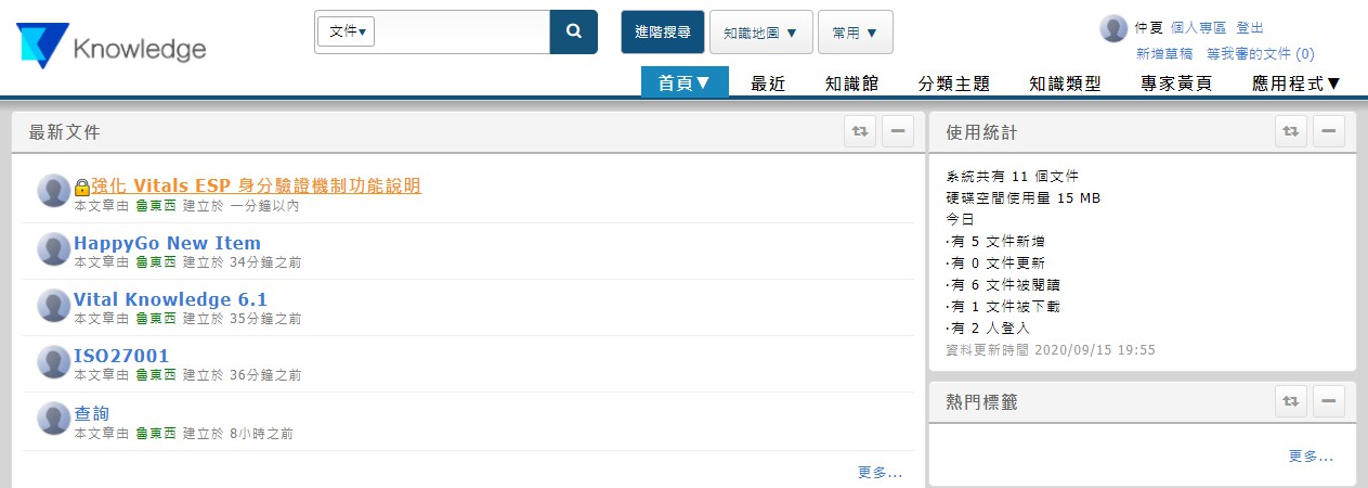Click the swap icon in 熱門標籤 panel
1368x488 pixels.
tap(1290, 401)
